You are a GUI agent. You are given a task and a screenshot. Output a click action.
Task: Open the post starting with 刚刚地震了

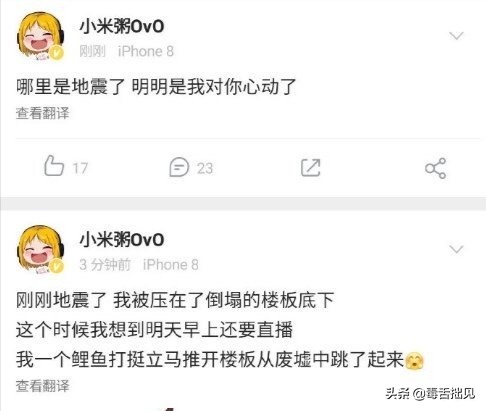(x=220, y=330)
